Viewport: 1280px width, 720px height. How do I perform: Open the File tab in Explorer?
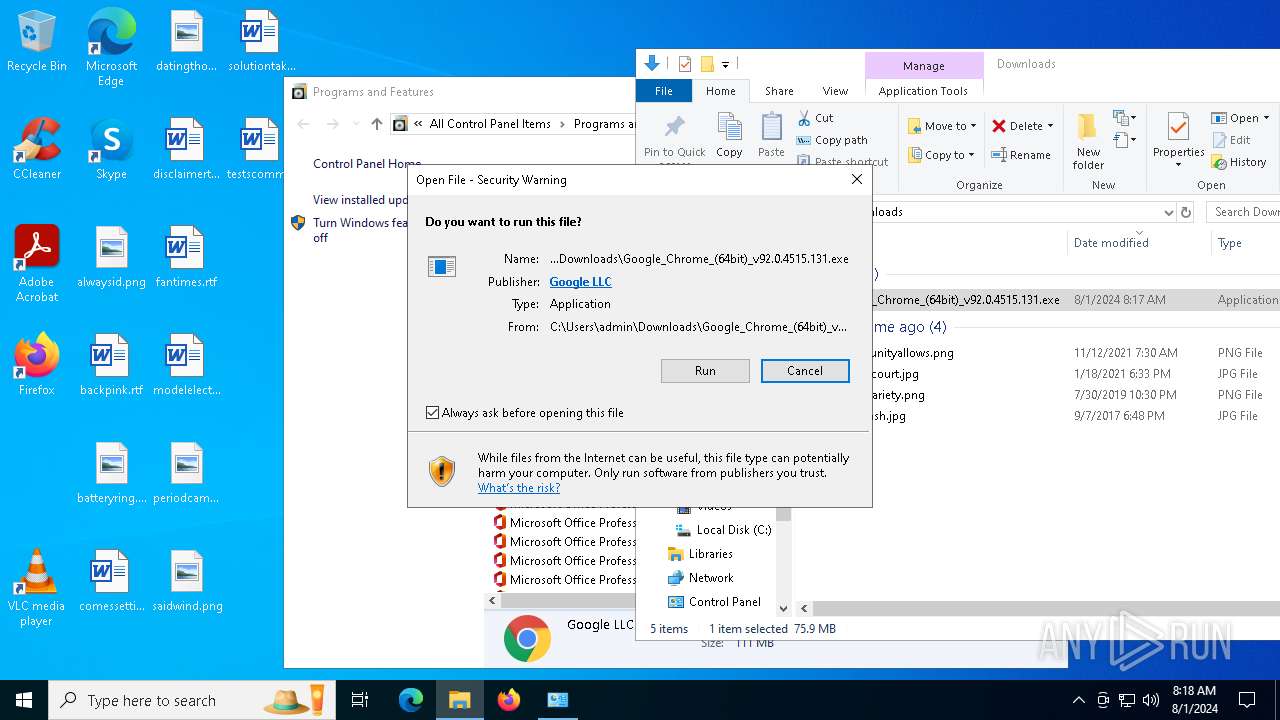663,91
